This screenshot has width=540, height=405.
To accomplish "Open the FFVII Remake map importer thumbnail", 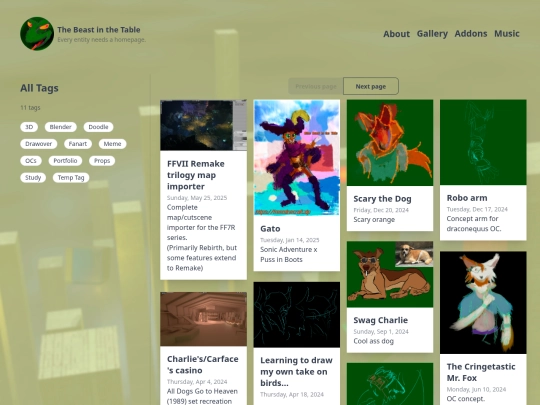I will [203, 125].
